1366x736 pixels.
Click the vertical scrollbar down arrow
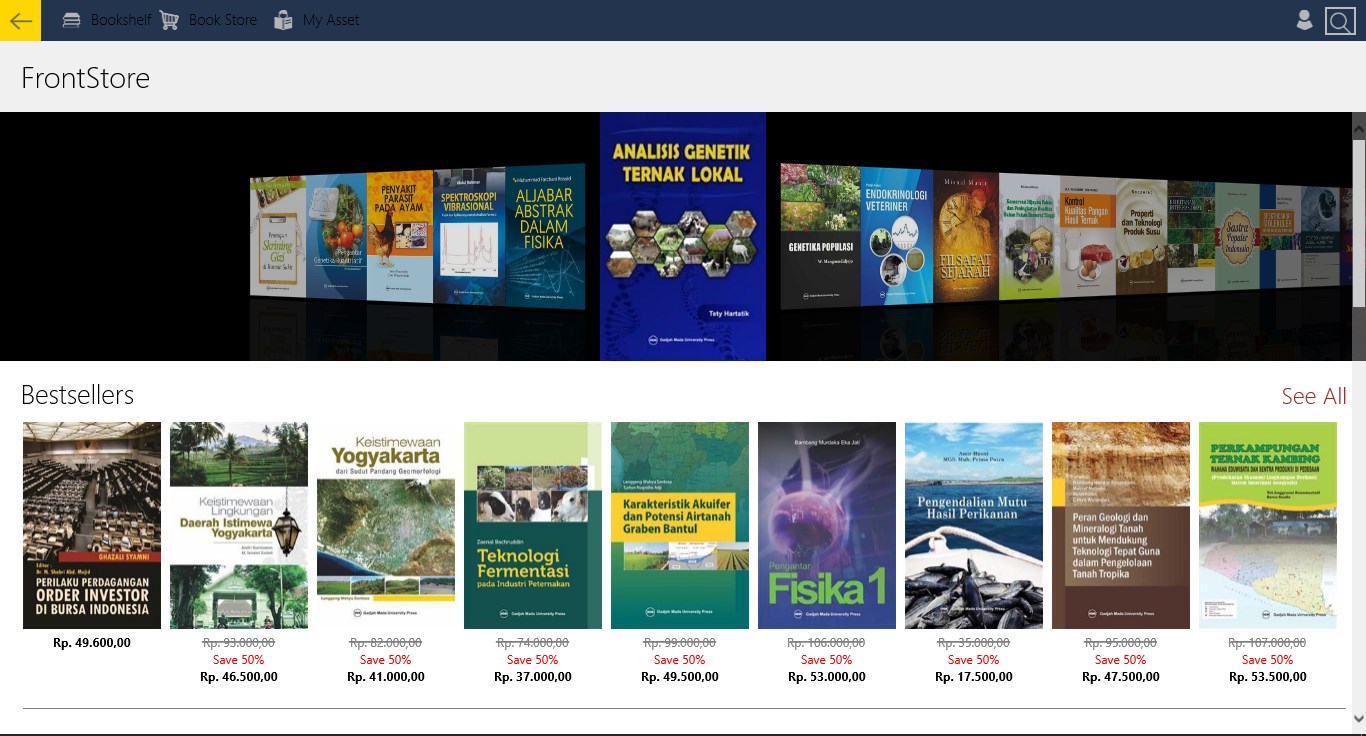(x=1358, y=718)
